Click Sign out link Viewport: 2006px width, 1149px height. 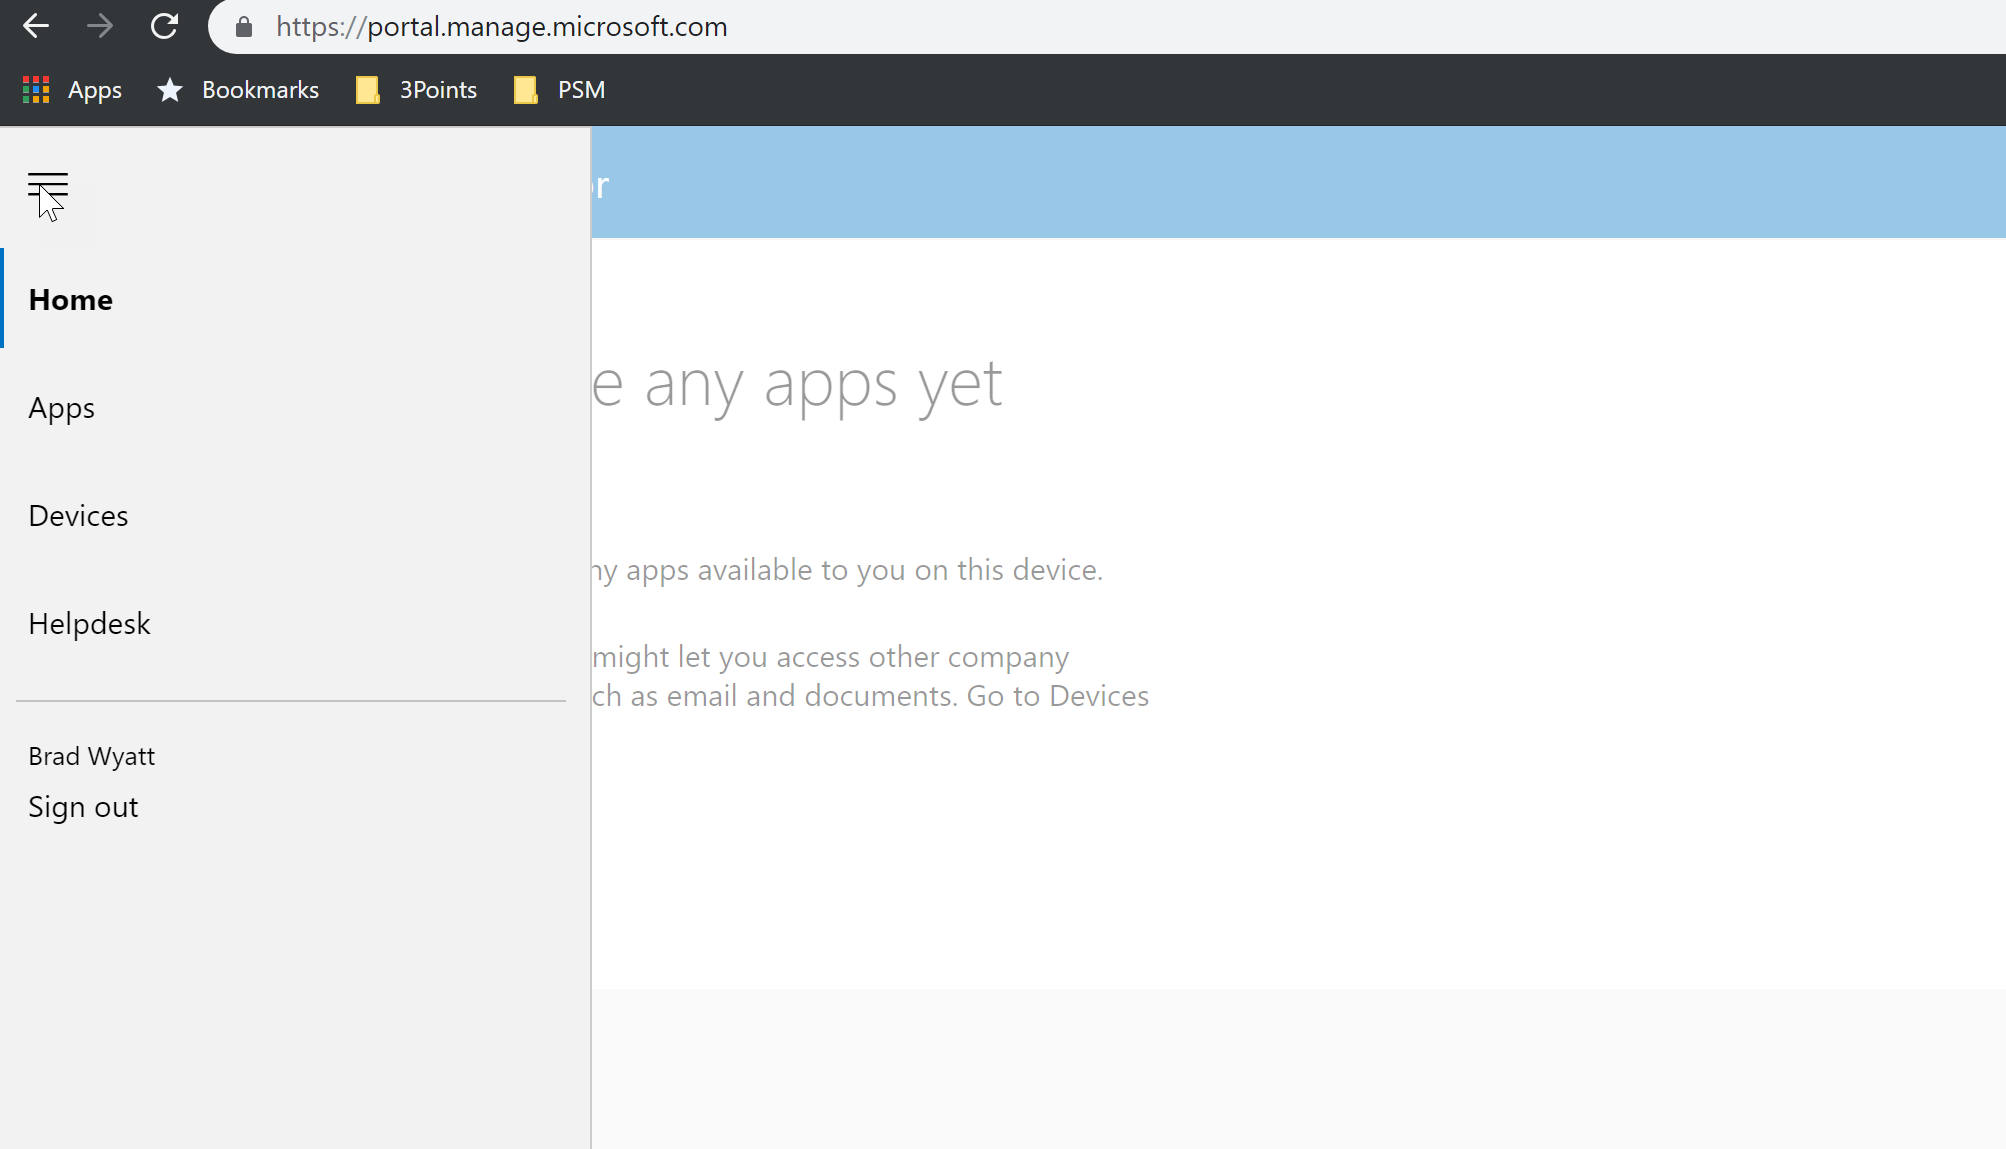point(83,807)
